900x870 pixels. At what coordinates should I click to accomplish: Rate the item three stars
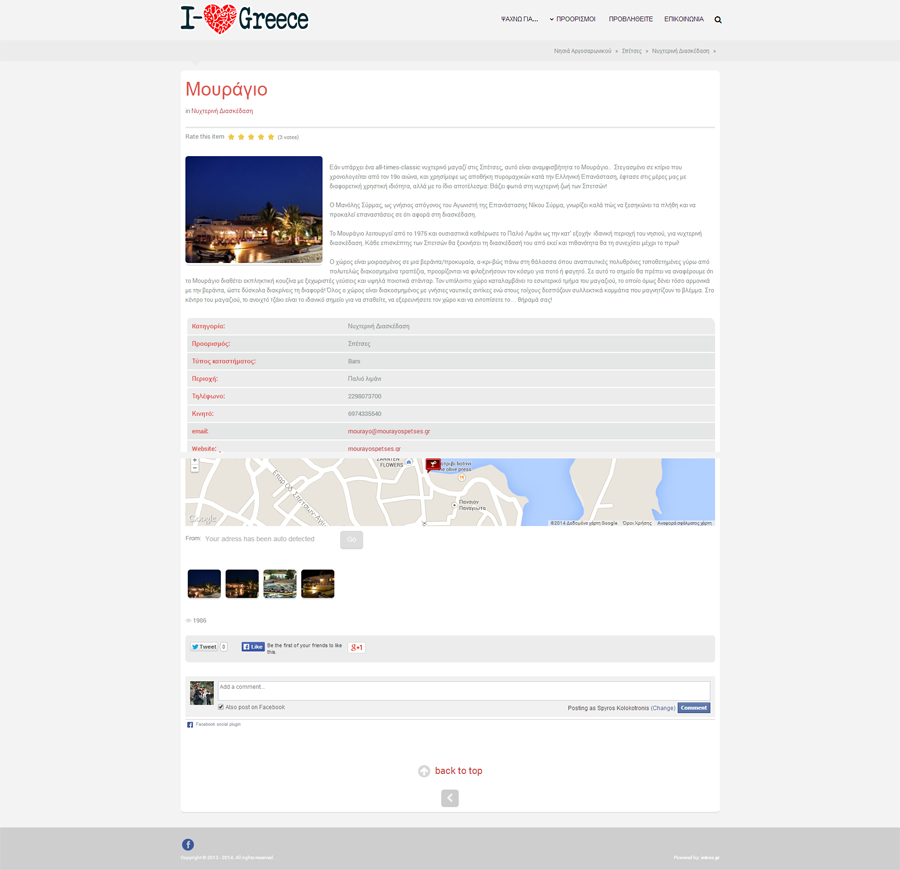251,137
